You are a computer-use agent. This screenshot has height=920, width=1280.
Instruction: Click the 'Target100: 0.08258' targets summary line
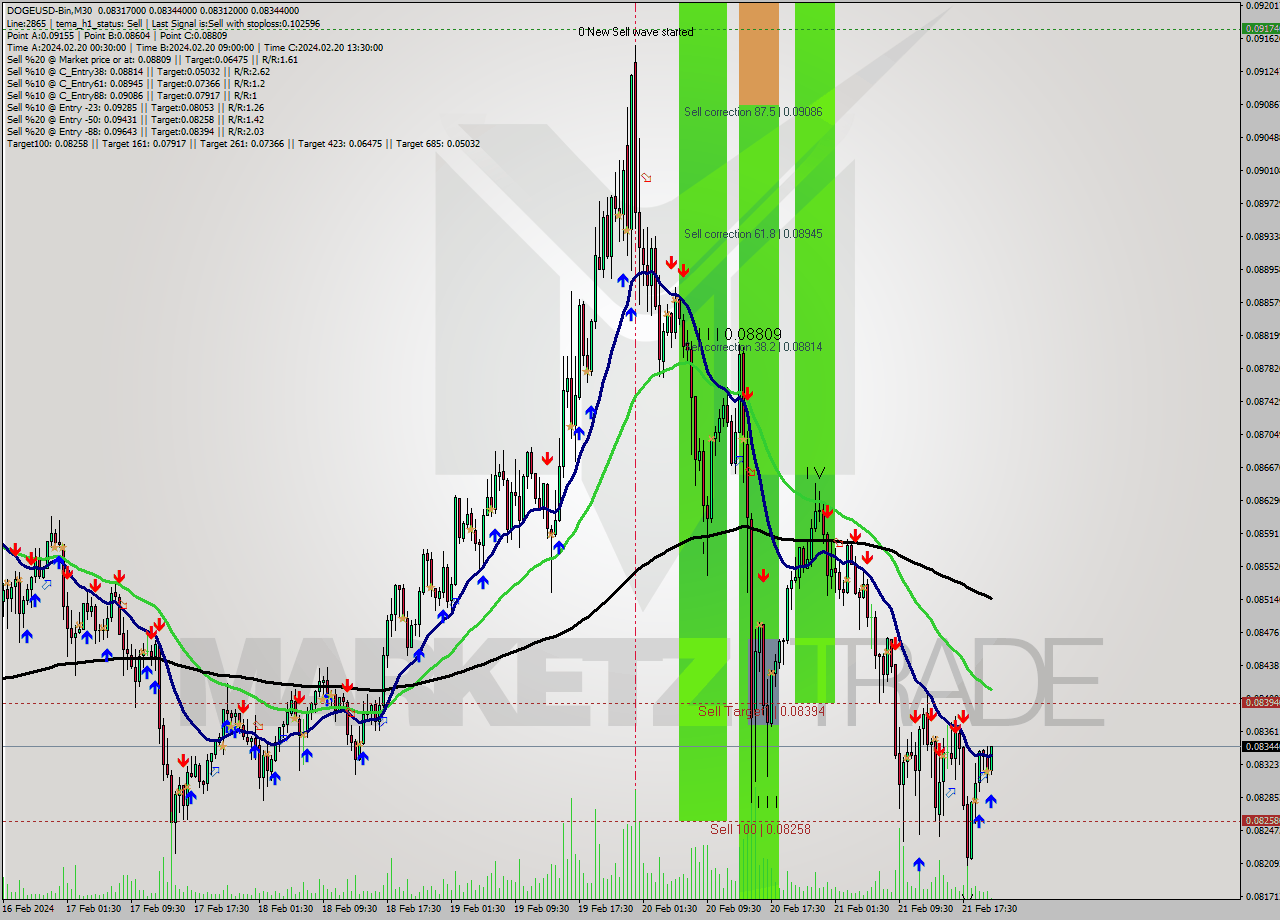[243, 143]
